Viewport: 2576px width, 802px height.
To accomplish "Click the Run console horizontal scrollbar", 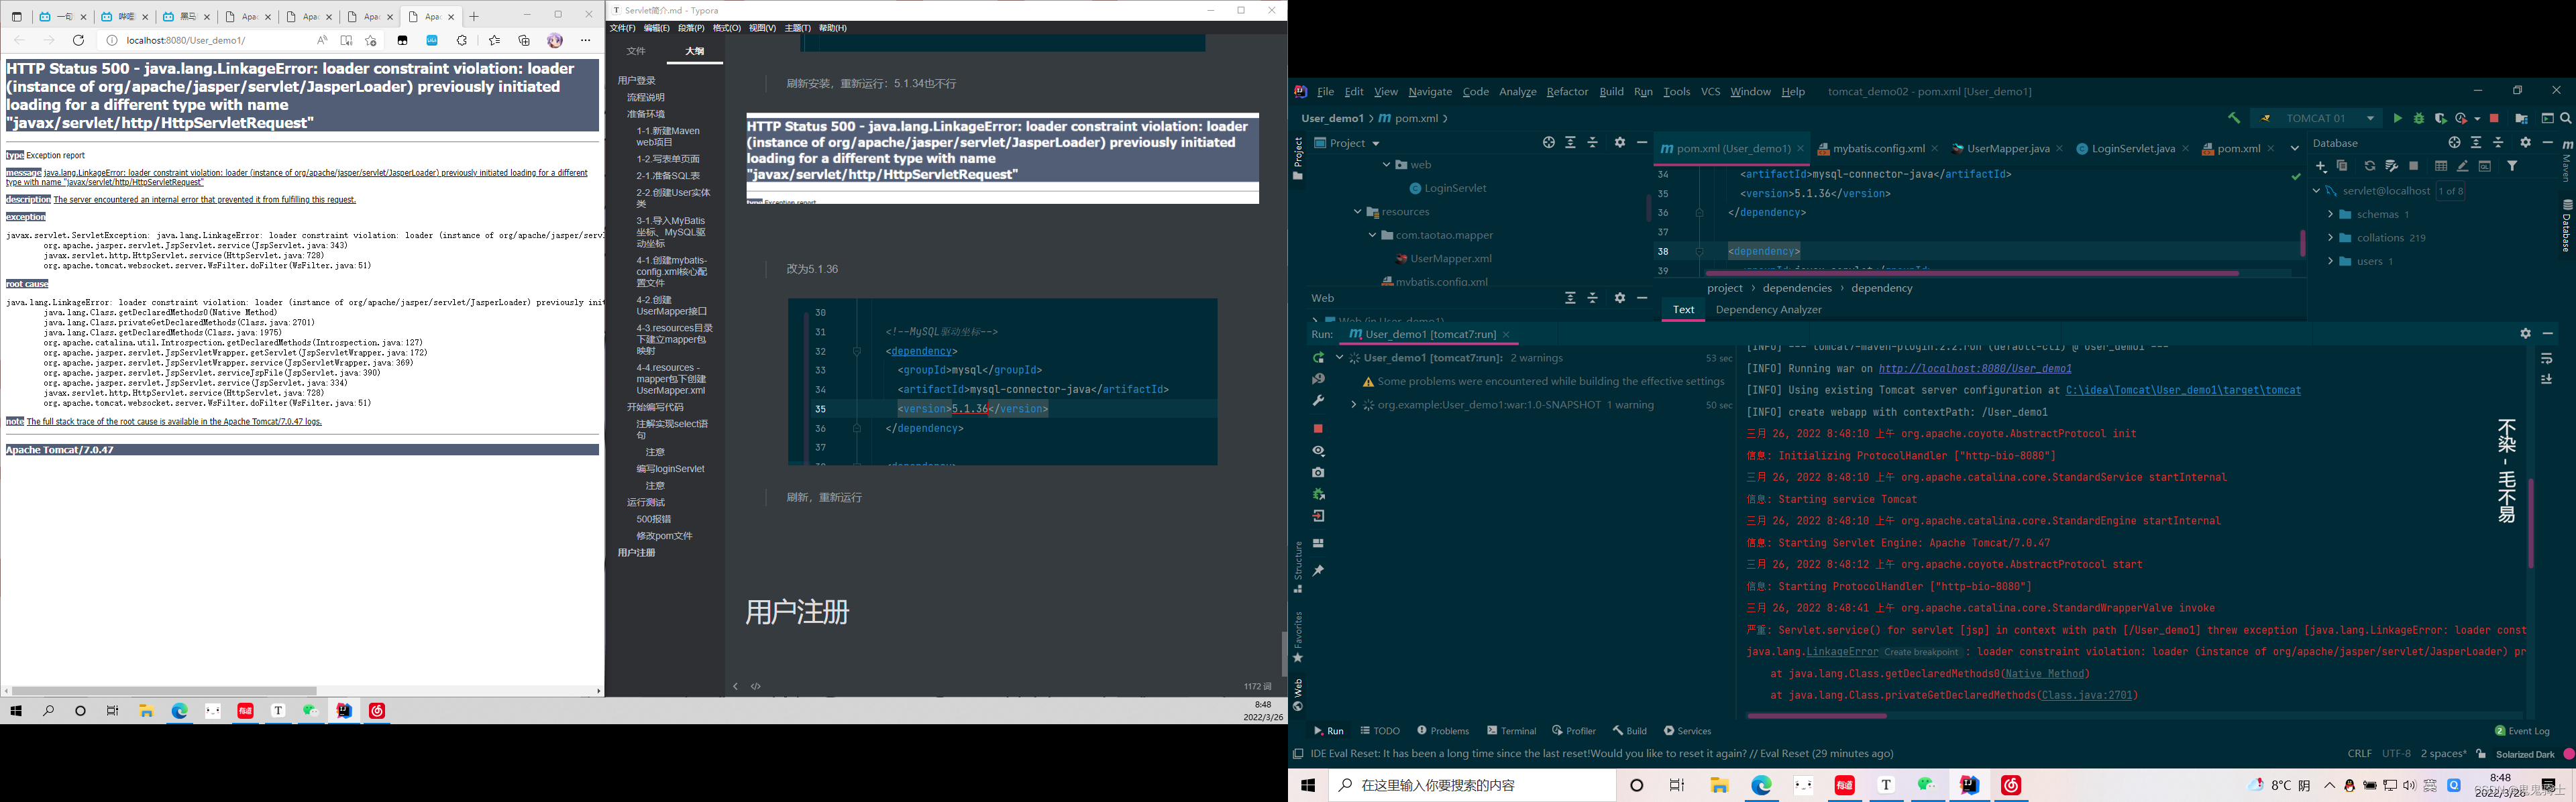I will click(x=1817, y=716).
